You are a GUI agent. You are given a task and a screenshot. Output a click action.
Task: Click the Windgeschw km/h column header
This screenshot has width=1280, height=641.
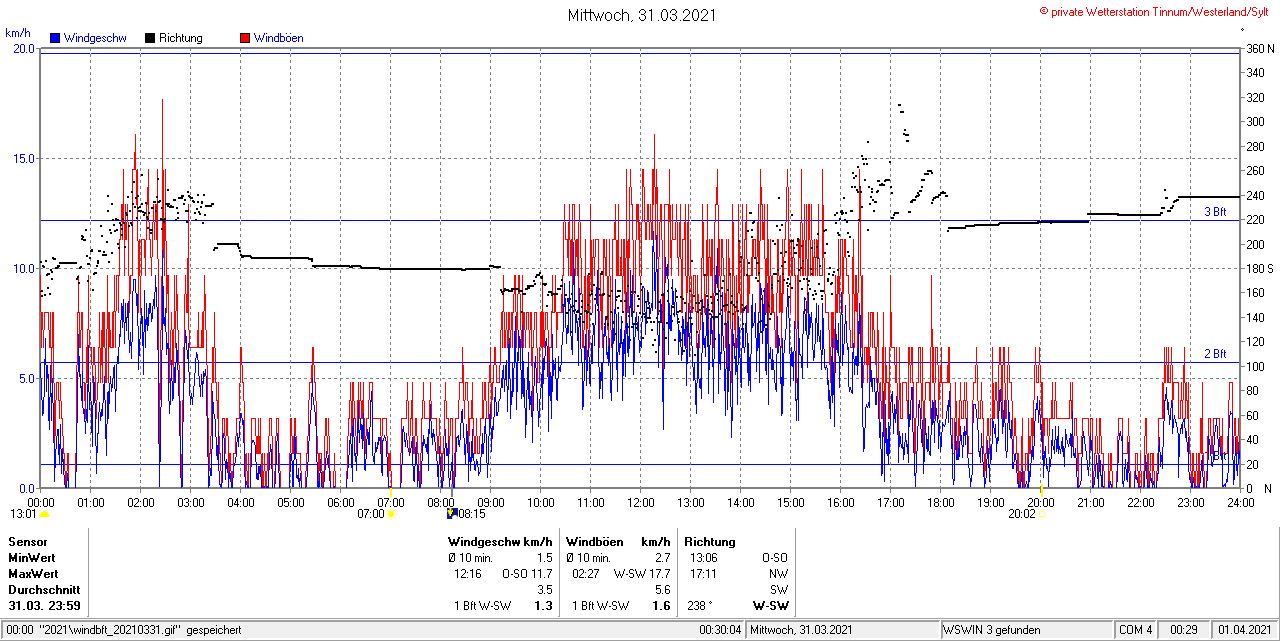[x=500, y=541]
